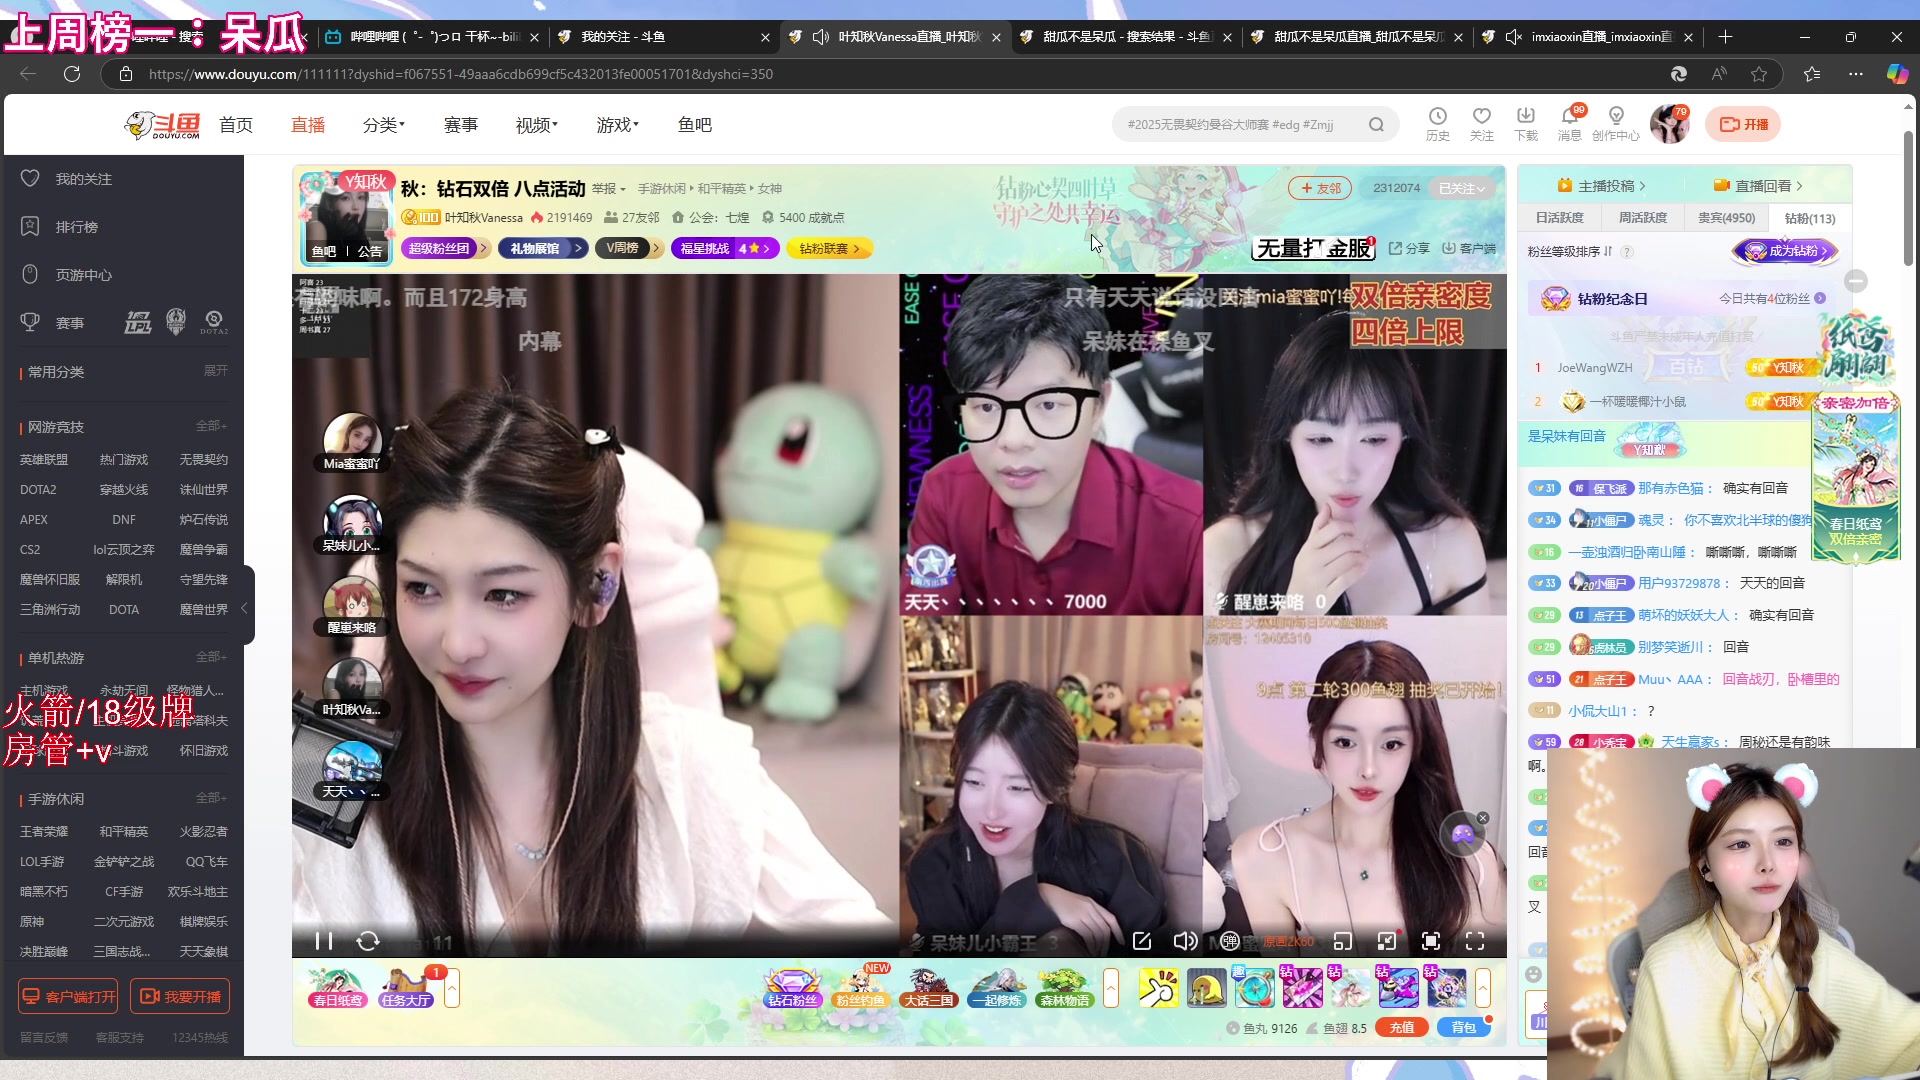Open V周榜 badge
Viewport: 1920px width, 1080px height.
tap(629, 248)
